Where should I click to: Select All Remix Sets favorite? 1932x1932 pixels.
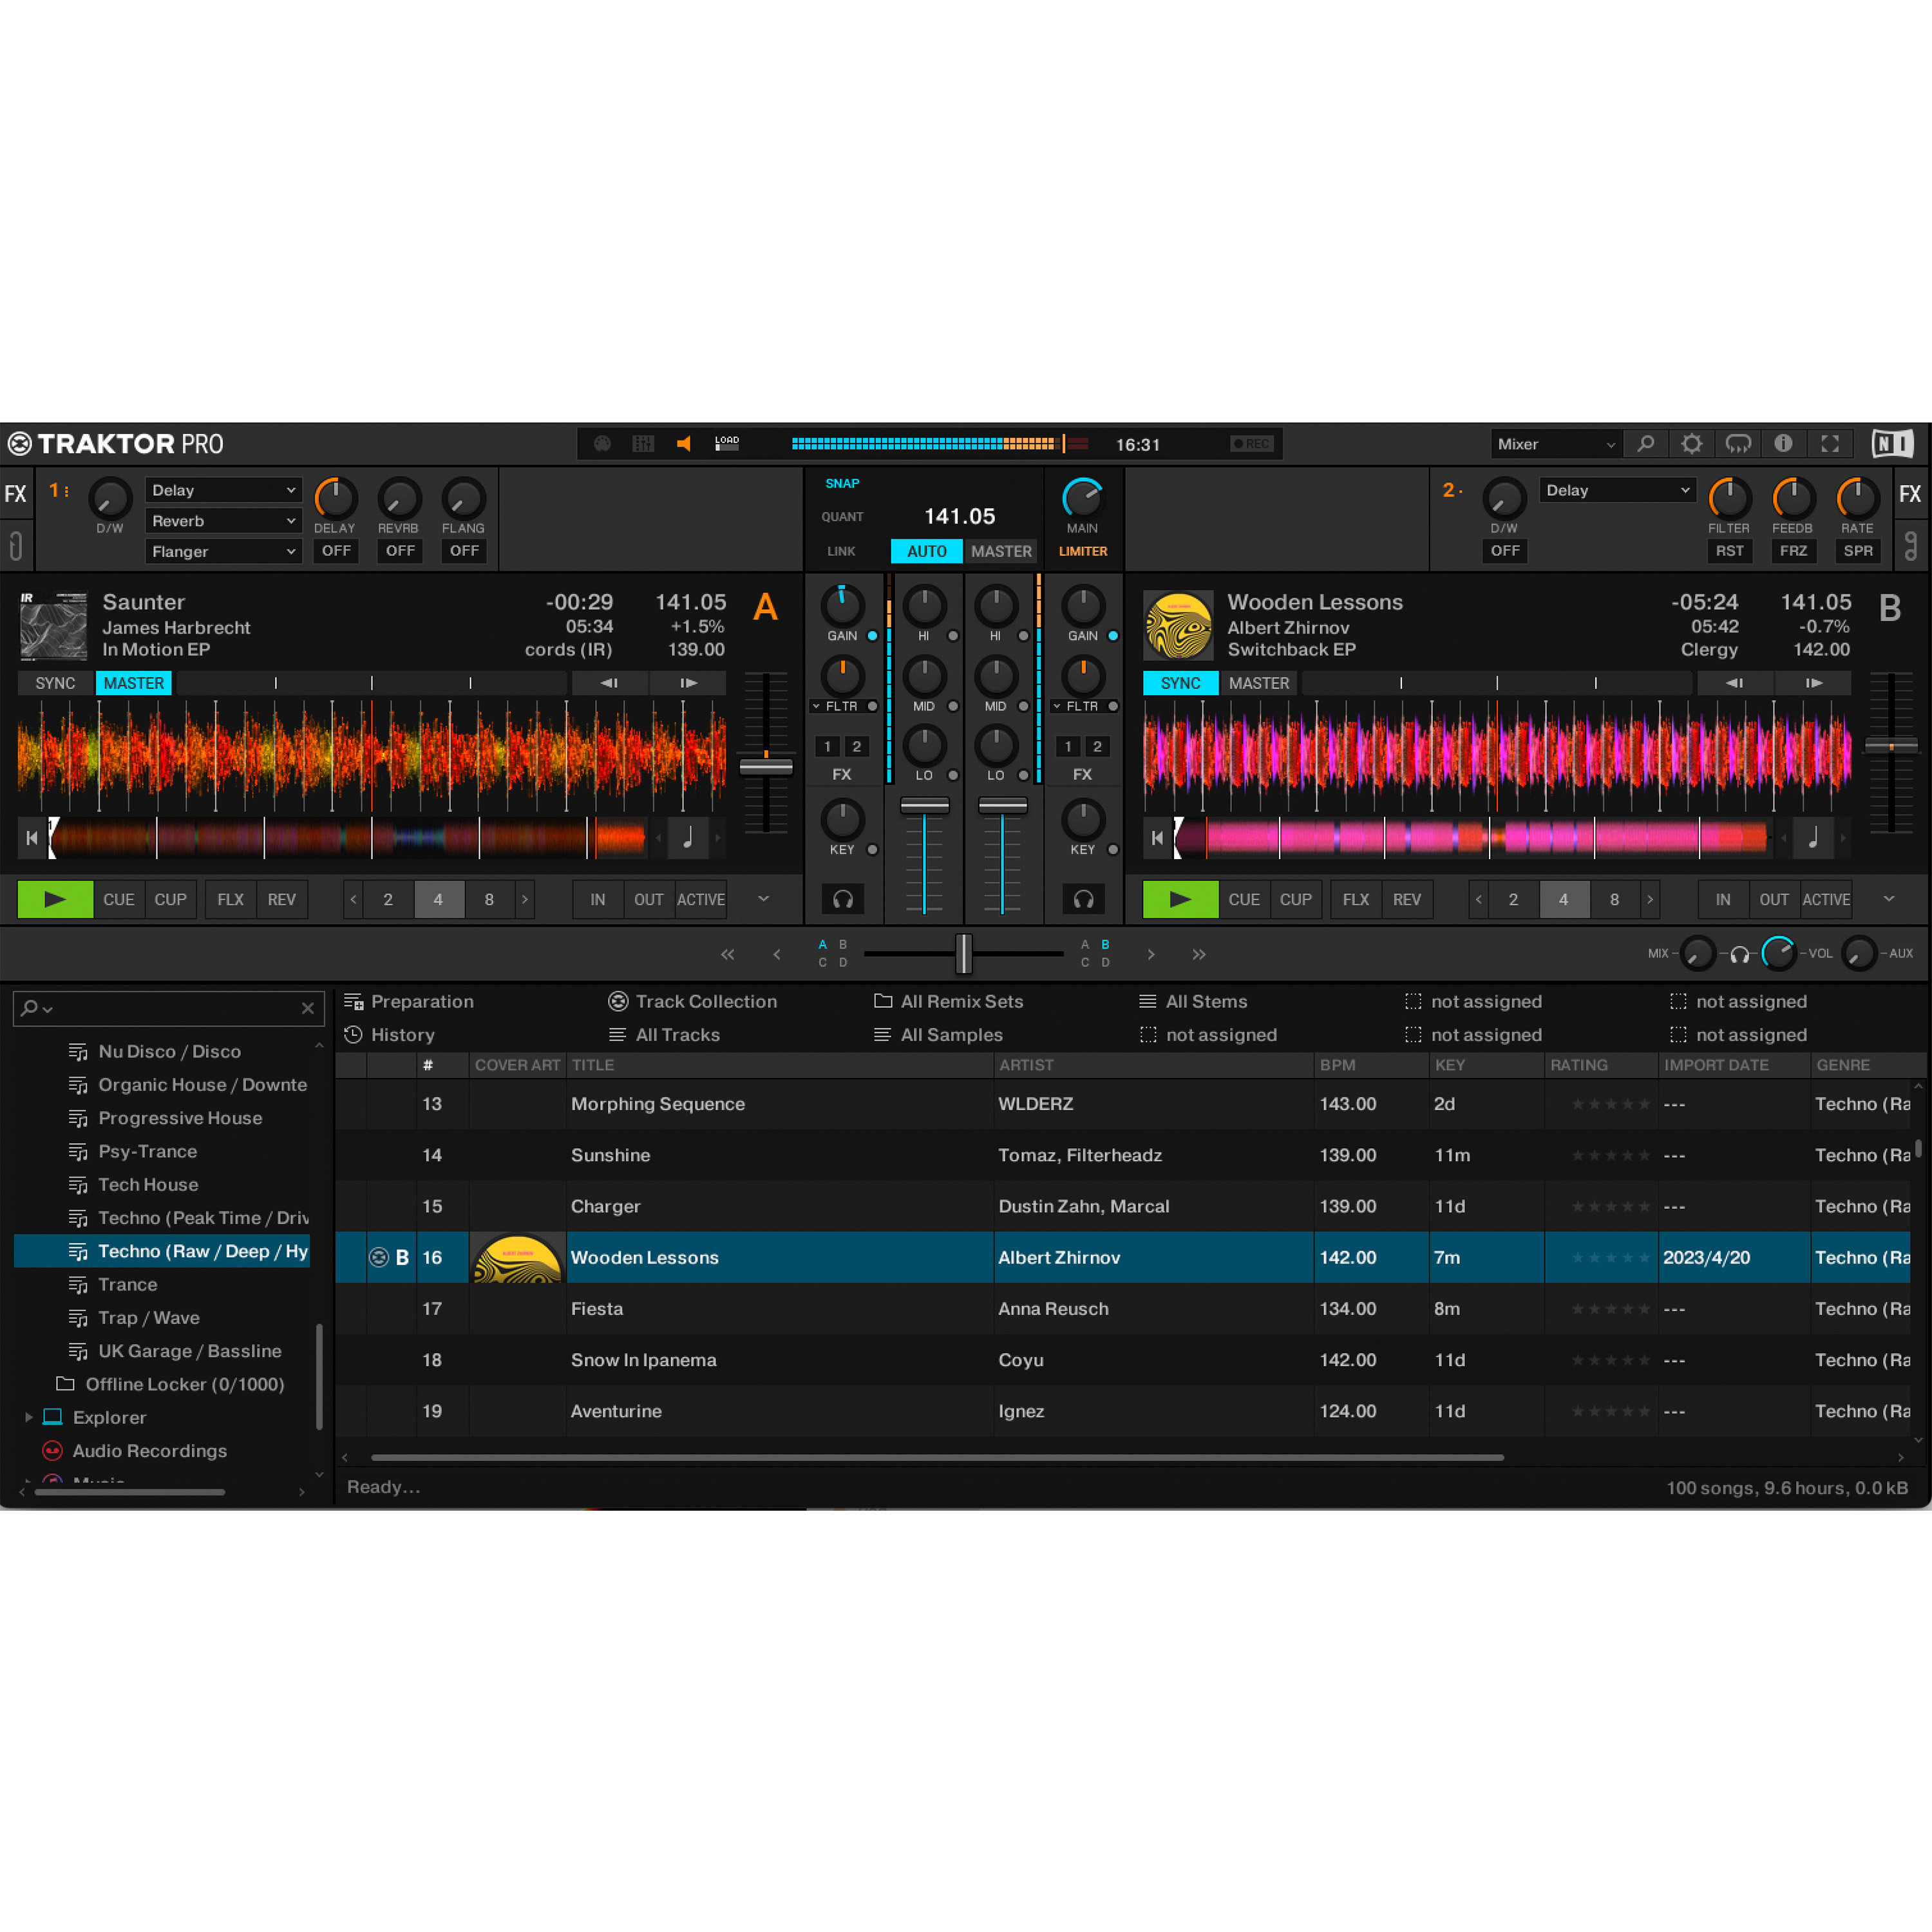[948, 1001]
